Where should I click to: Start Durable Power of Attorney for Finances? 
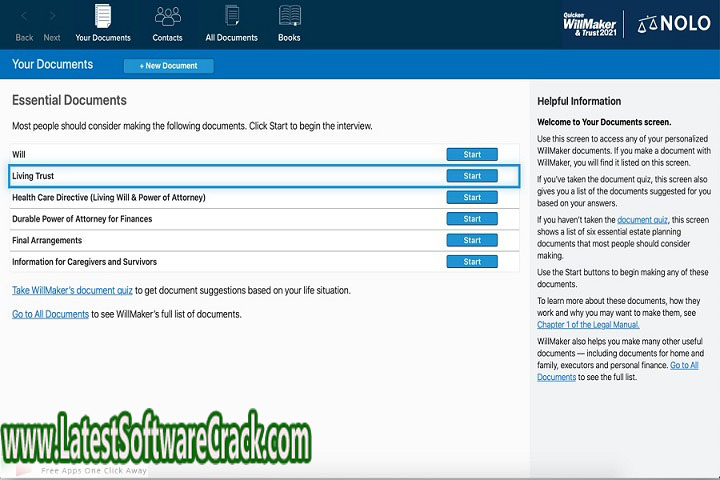click(472, 219)
